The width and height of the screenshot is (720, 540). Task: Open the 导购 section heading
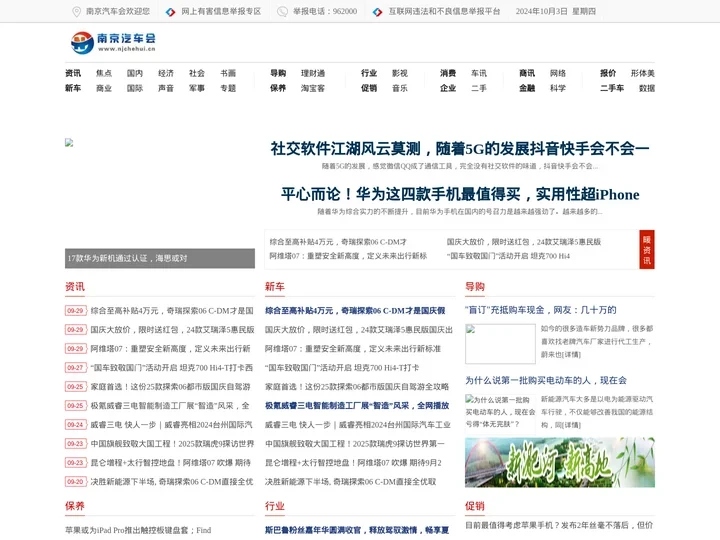[475, 287]
